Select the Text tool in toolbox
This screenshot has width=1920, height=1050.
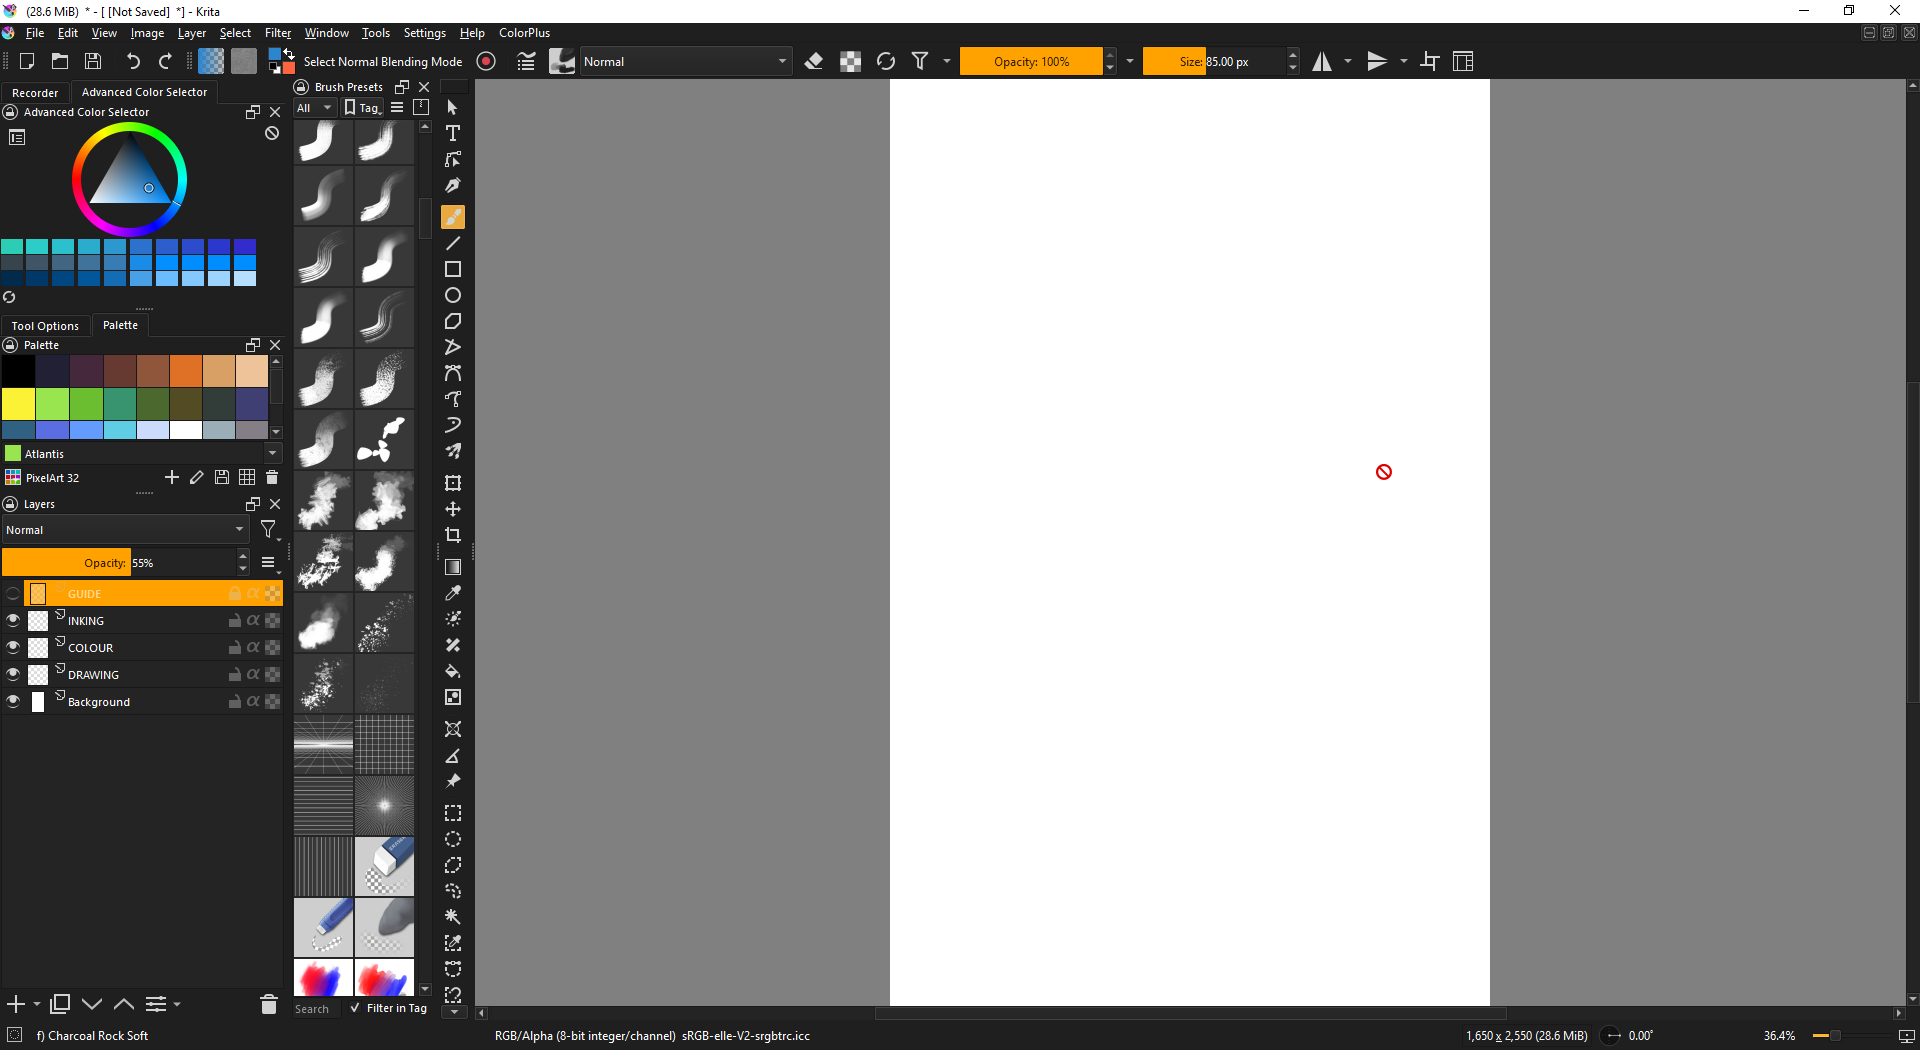tap(453, 133)
